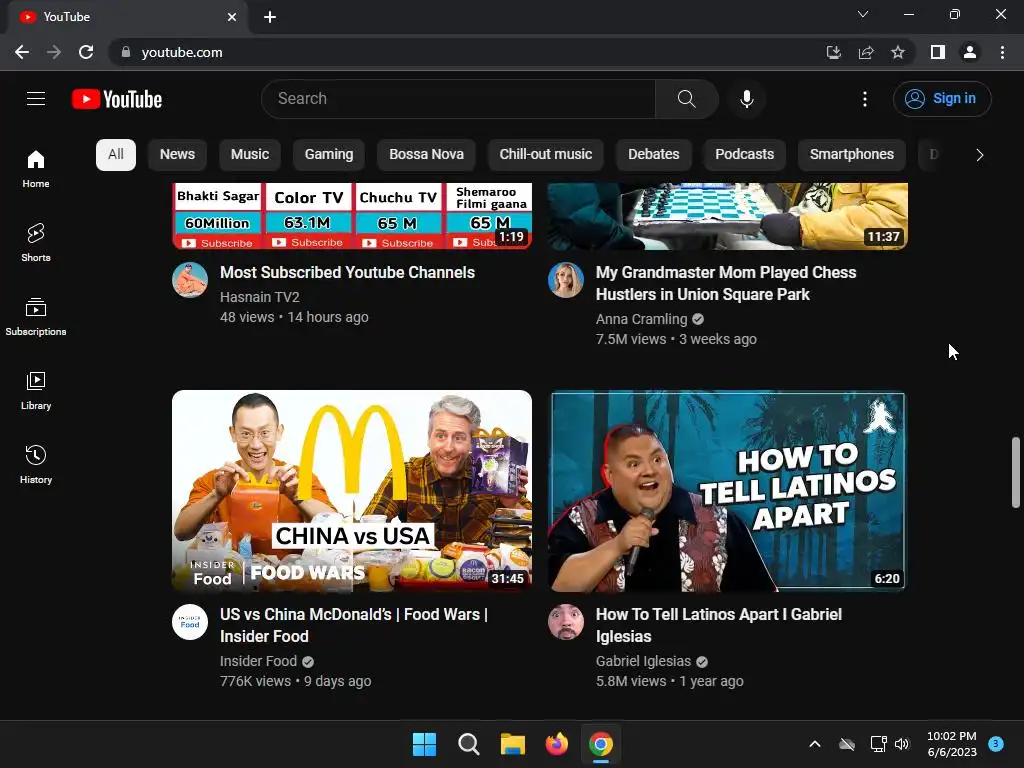Open volume control in system tray
The width and height of the screenshot is (1024, 768).
(x=902, y=744)
